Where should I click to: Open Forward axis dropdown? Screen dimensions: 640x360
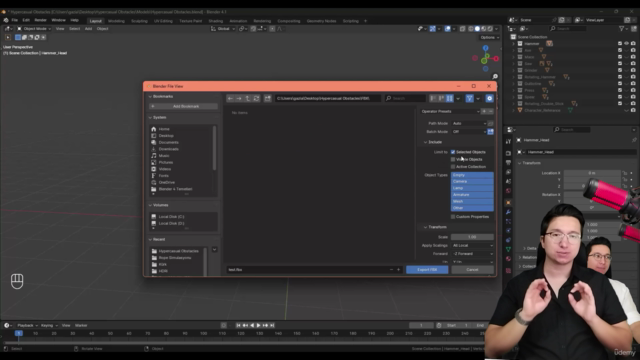(x=472, y=254)
